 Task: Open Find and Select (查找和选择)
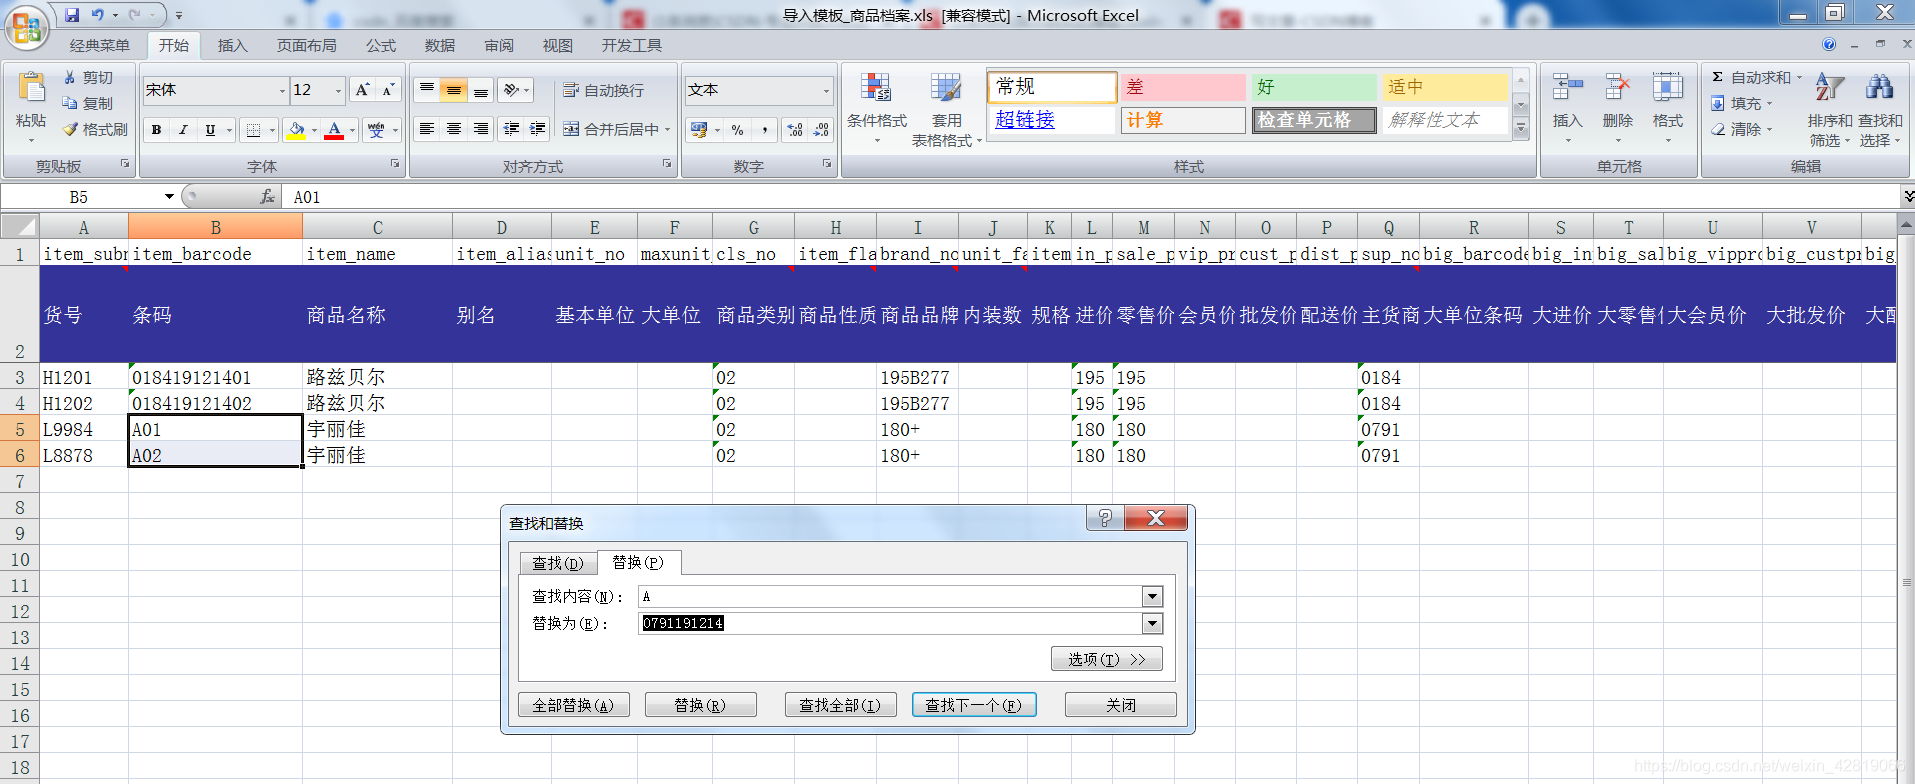(x=1880, y=110)
